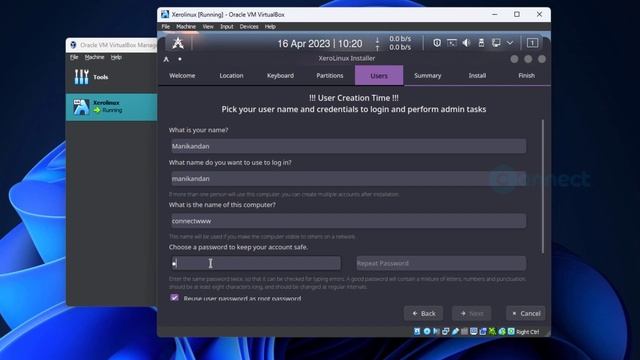Open Machine menu in Xerolinux VM window
This screenshot has width=640, height=360.
pos(186,27)
